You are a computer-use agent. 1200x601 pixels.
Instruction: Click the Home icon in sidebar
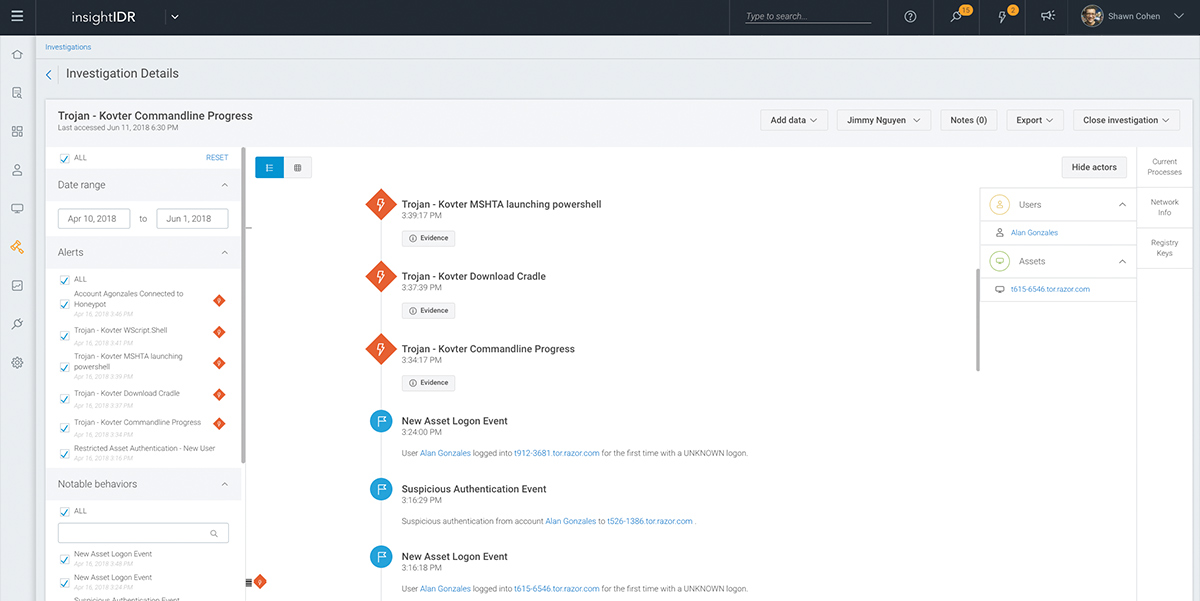pos(17,54)
